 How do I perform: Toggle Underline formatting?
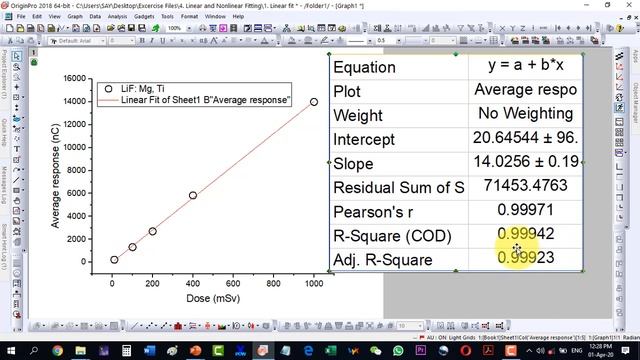(x=162, y=41)
